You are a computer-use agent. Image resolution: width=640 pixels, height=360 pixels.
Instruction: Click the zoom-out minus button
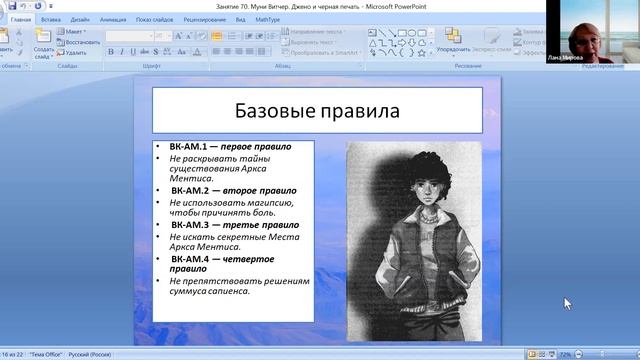[578, 354]
